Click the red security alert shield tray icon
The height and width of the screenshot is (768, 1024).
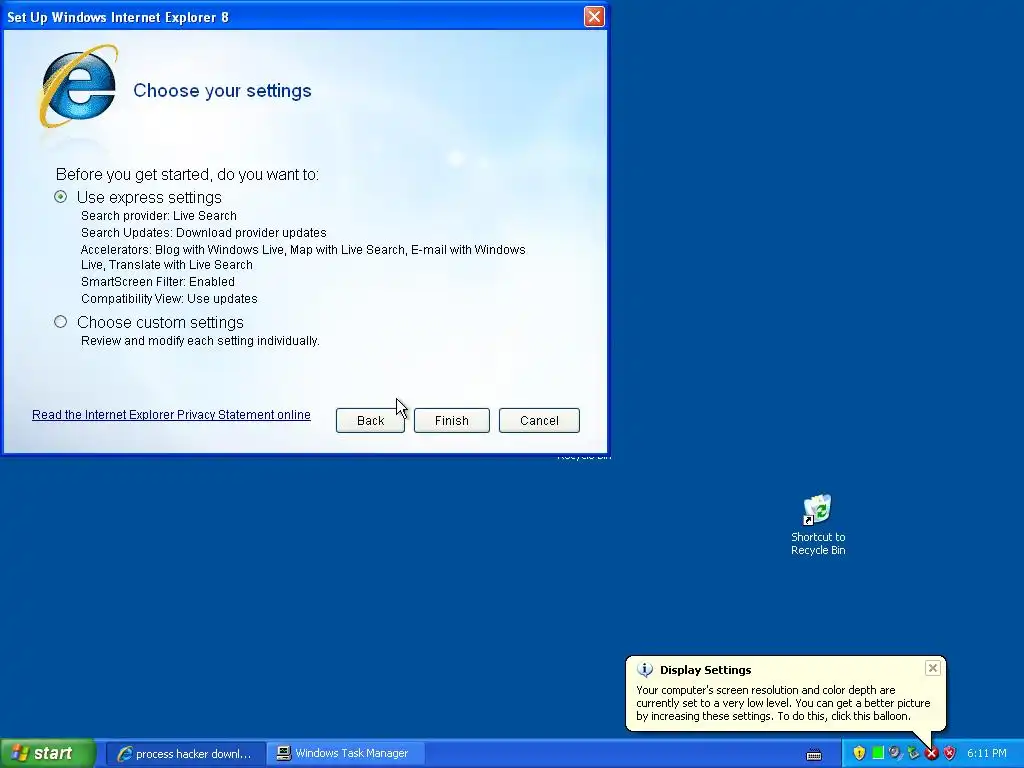click(950, 753)
